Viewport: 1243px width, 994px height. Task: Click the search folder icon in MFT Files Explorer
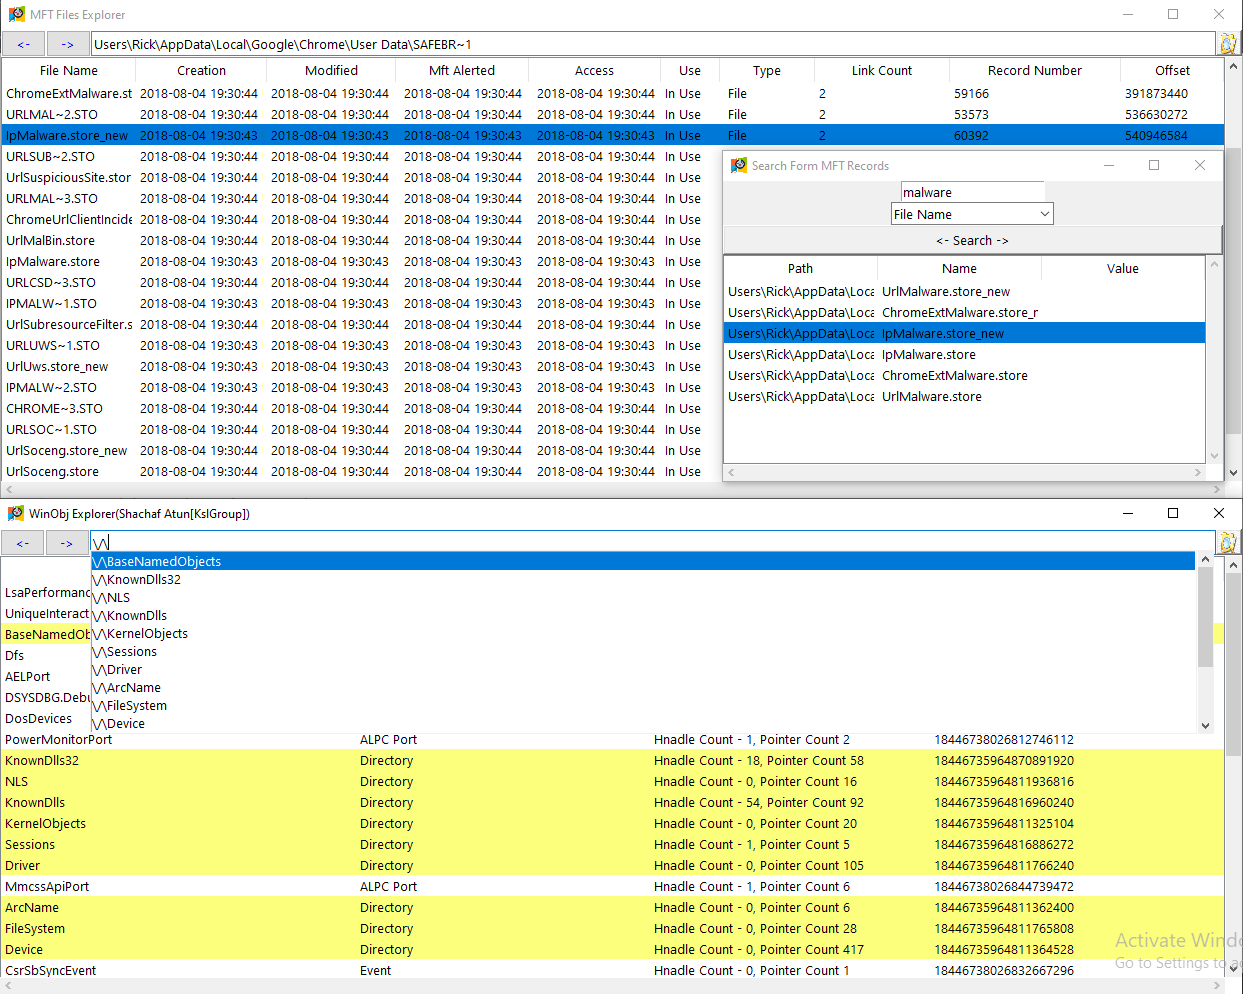[x=1228, y=44]
